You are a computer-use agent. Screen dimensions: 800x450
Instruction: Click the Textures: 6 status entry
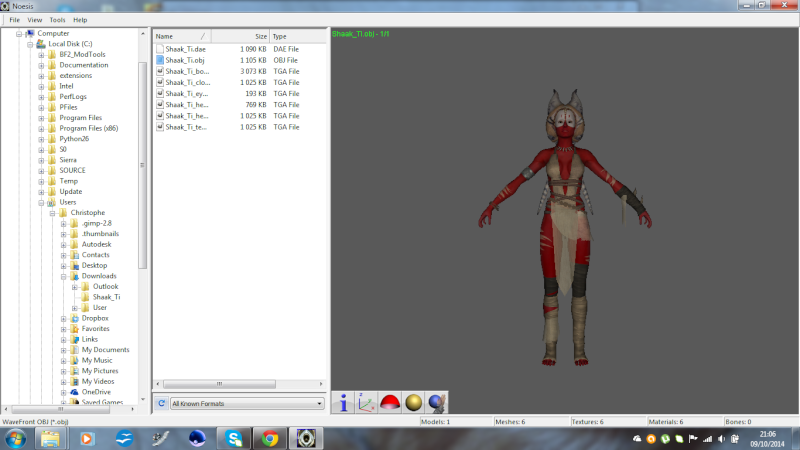click(608, 422)
